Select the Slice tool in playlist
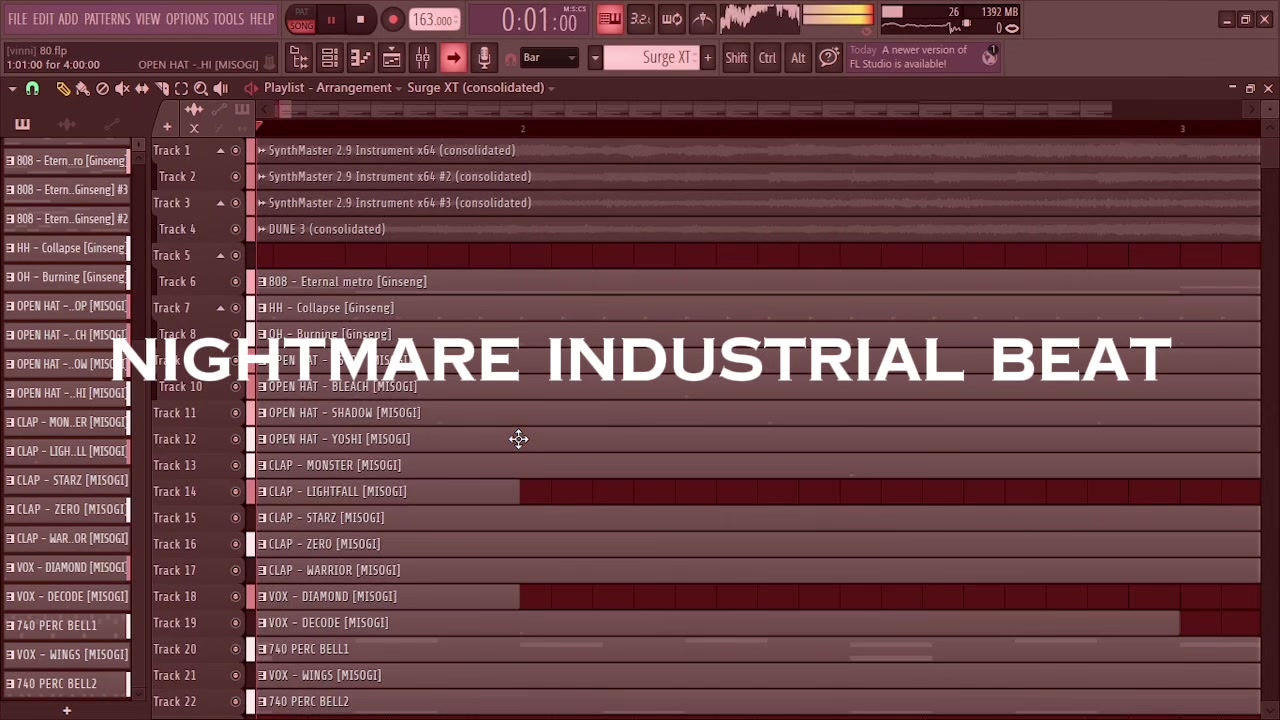This screenshot has height=720, width=1280. (x=162, y=88)
